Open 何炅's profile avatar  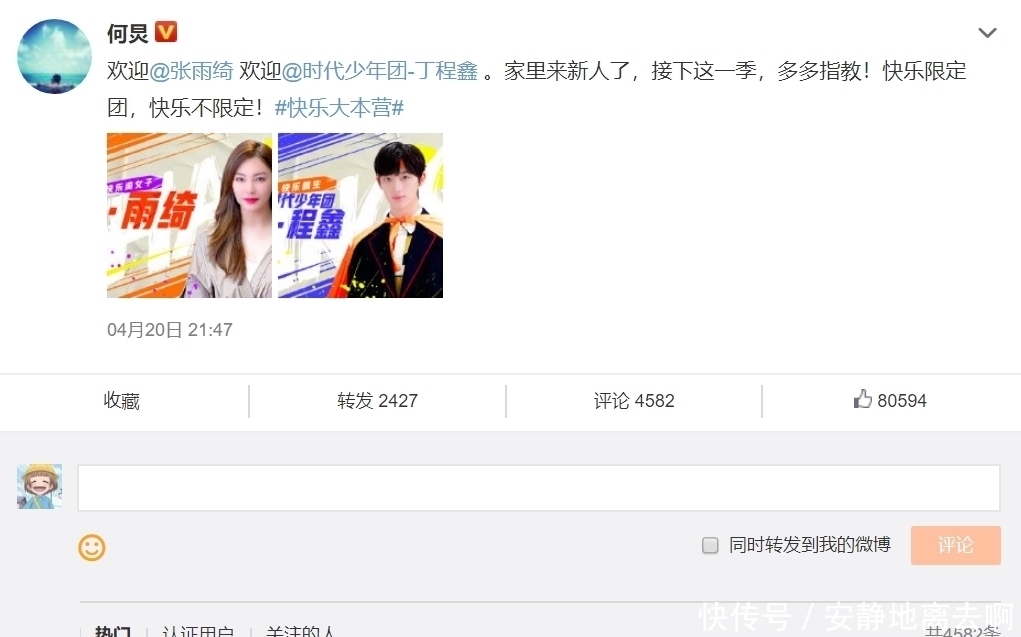[54, 56]
